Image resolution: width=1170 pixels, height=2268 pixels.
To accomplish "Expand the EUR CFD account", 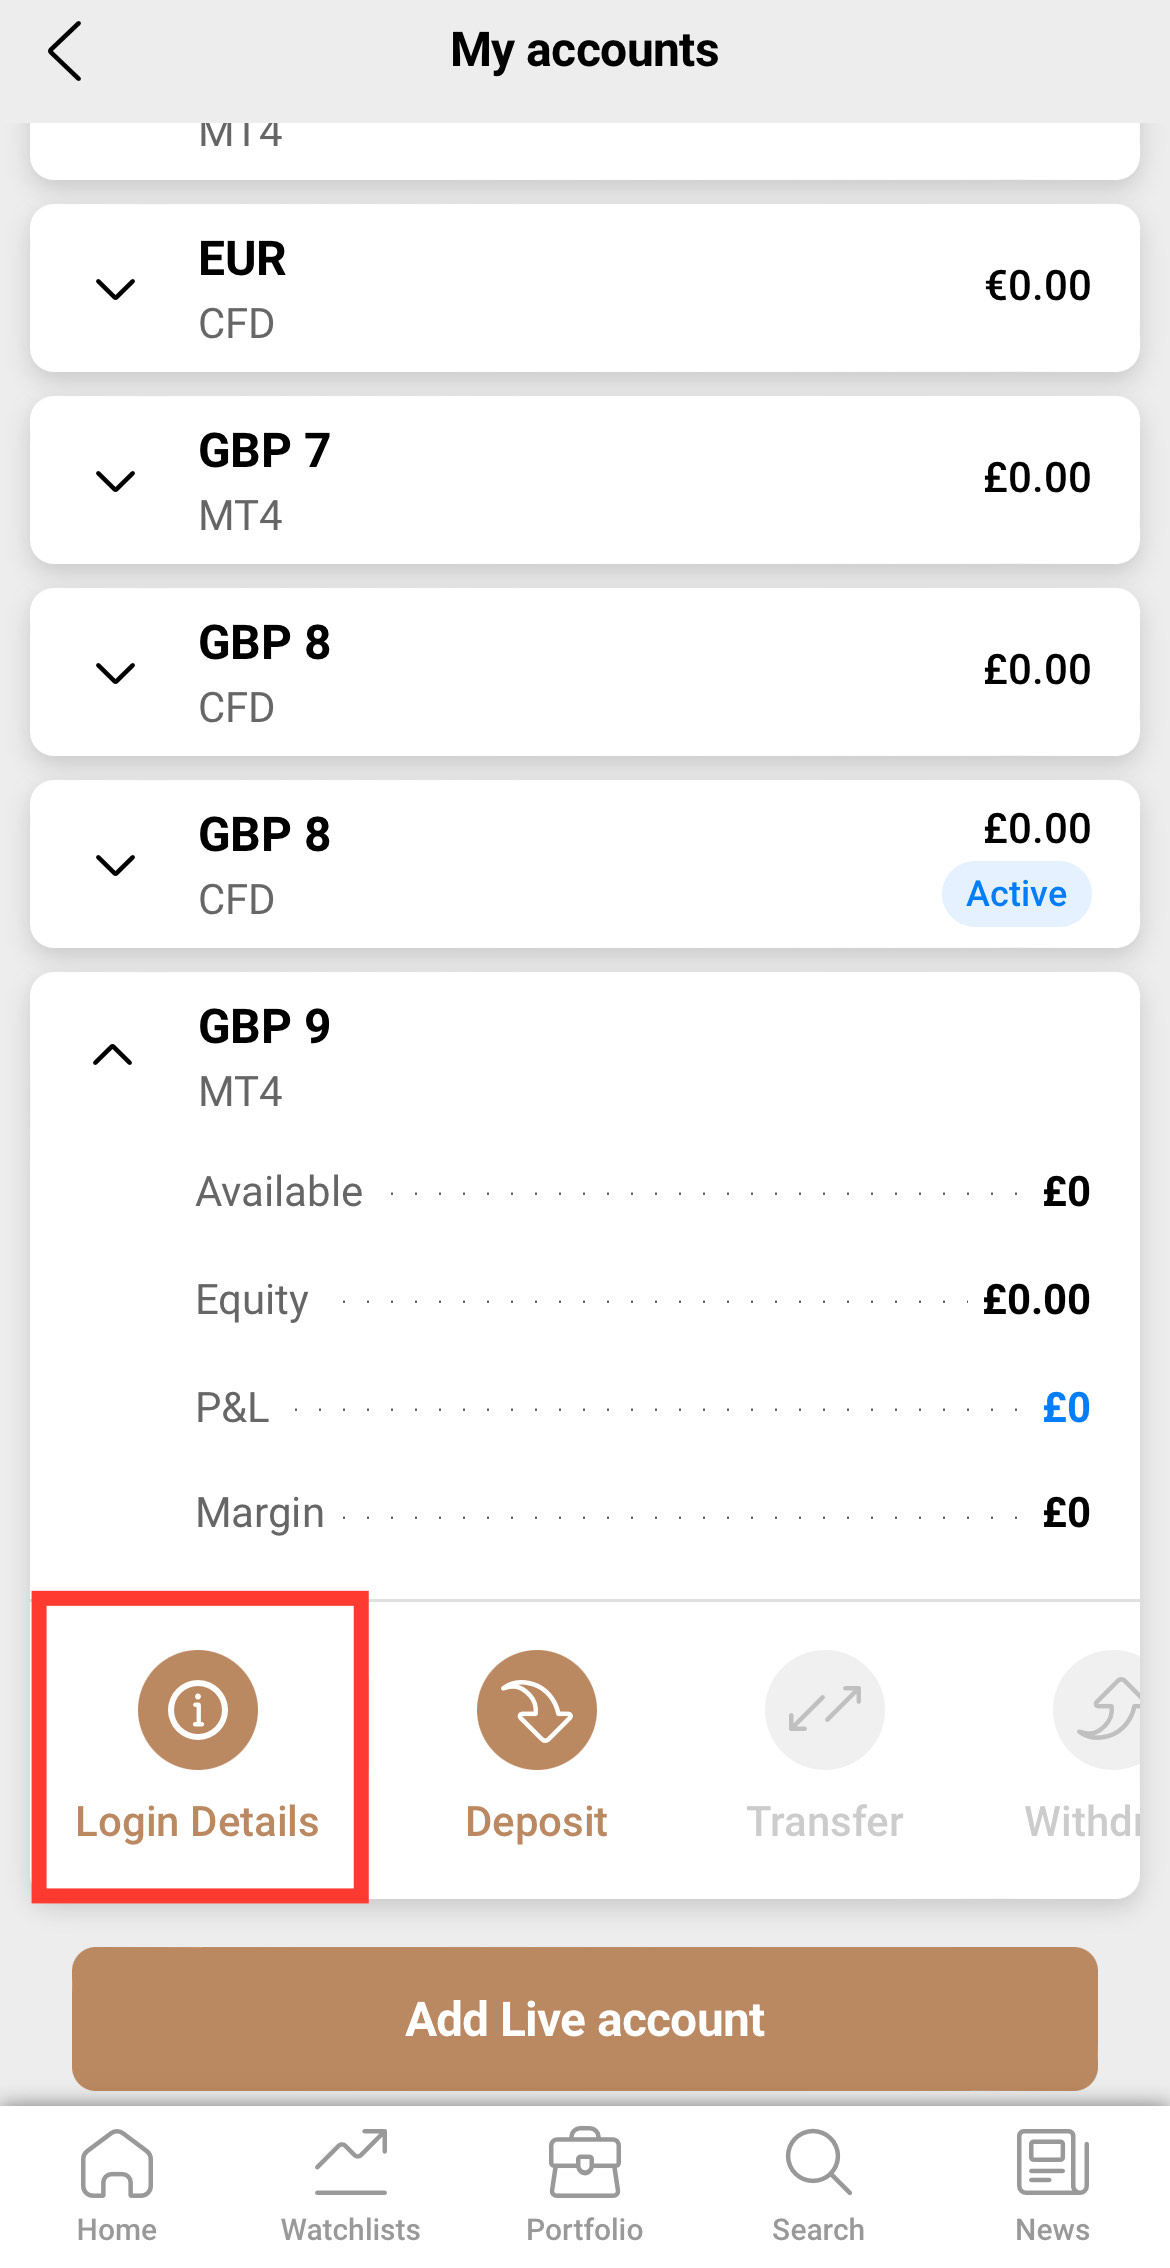I will pos(115,290).
